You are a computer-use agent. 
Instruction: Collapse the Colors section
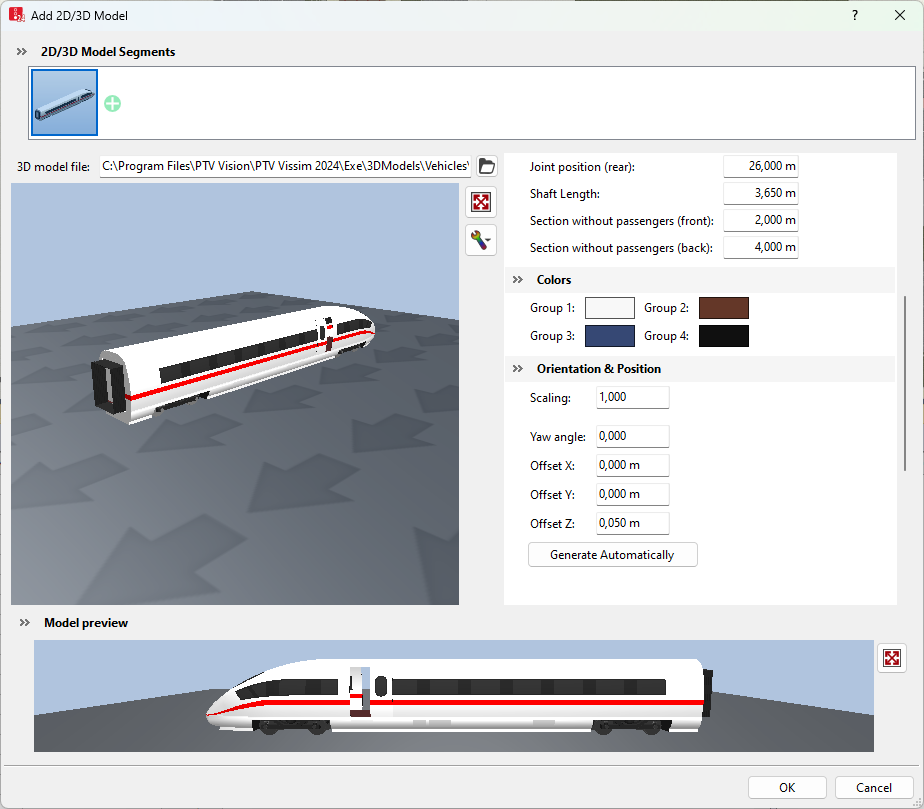click(x=518, y=280)
